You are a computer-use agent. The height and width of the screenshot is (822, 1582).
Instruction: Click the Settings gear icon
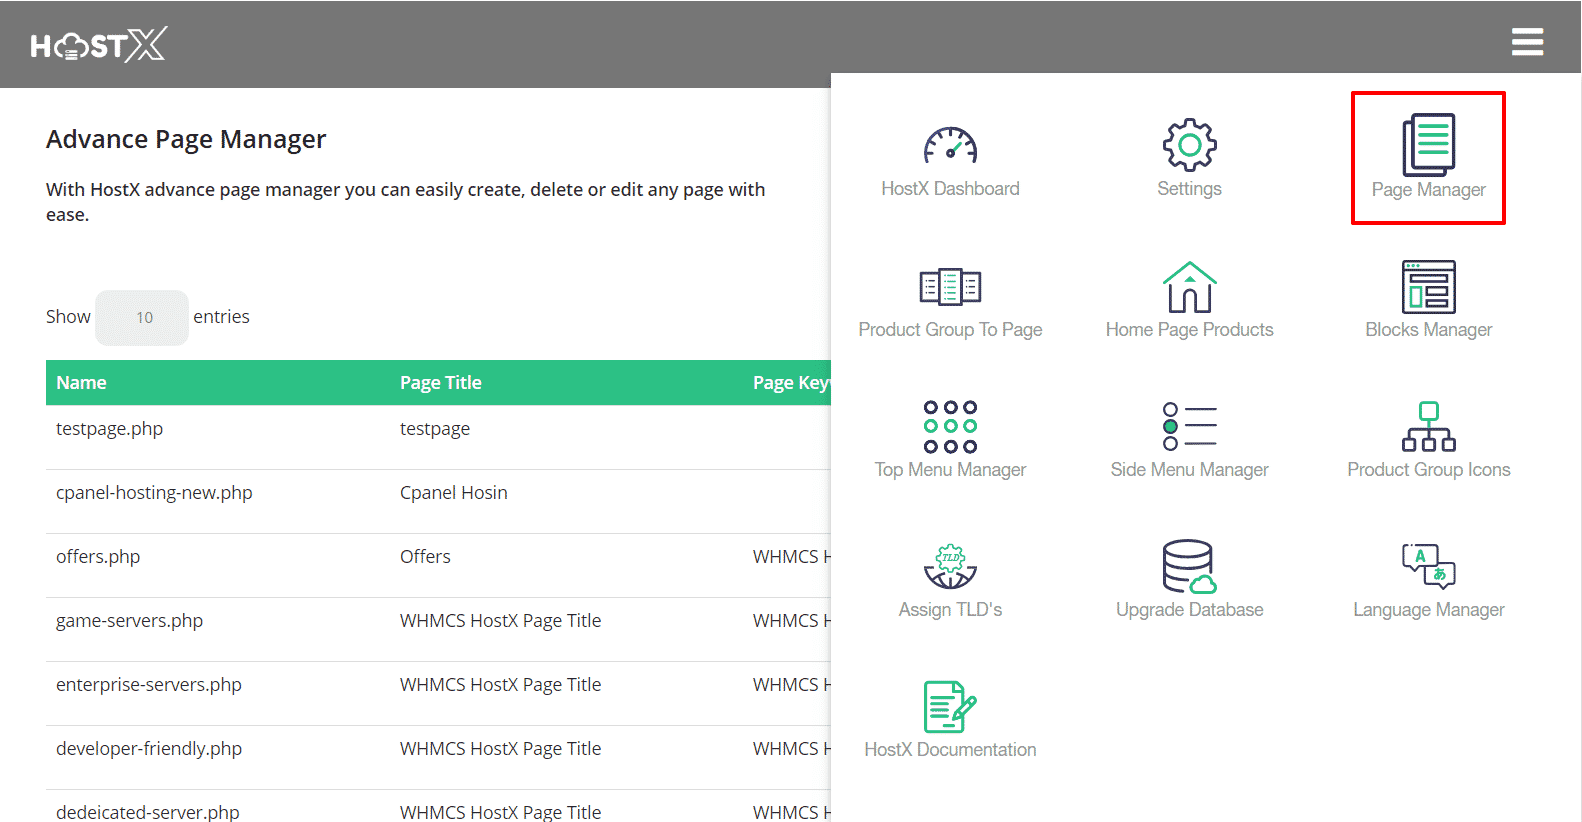click(1189, 146)
